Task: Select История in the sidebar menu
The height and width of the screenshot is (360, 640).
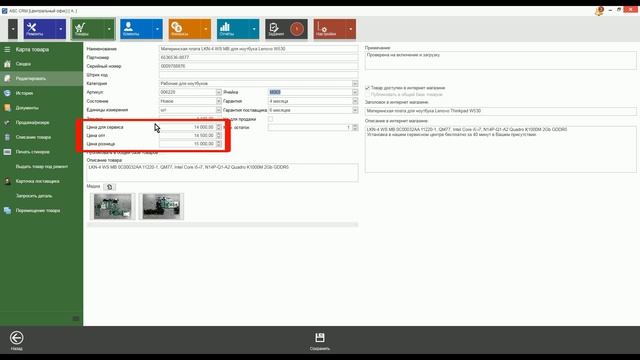Action: click(x=41, y=93)
